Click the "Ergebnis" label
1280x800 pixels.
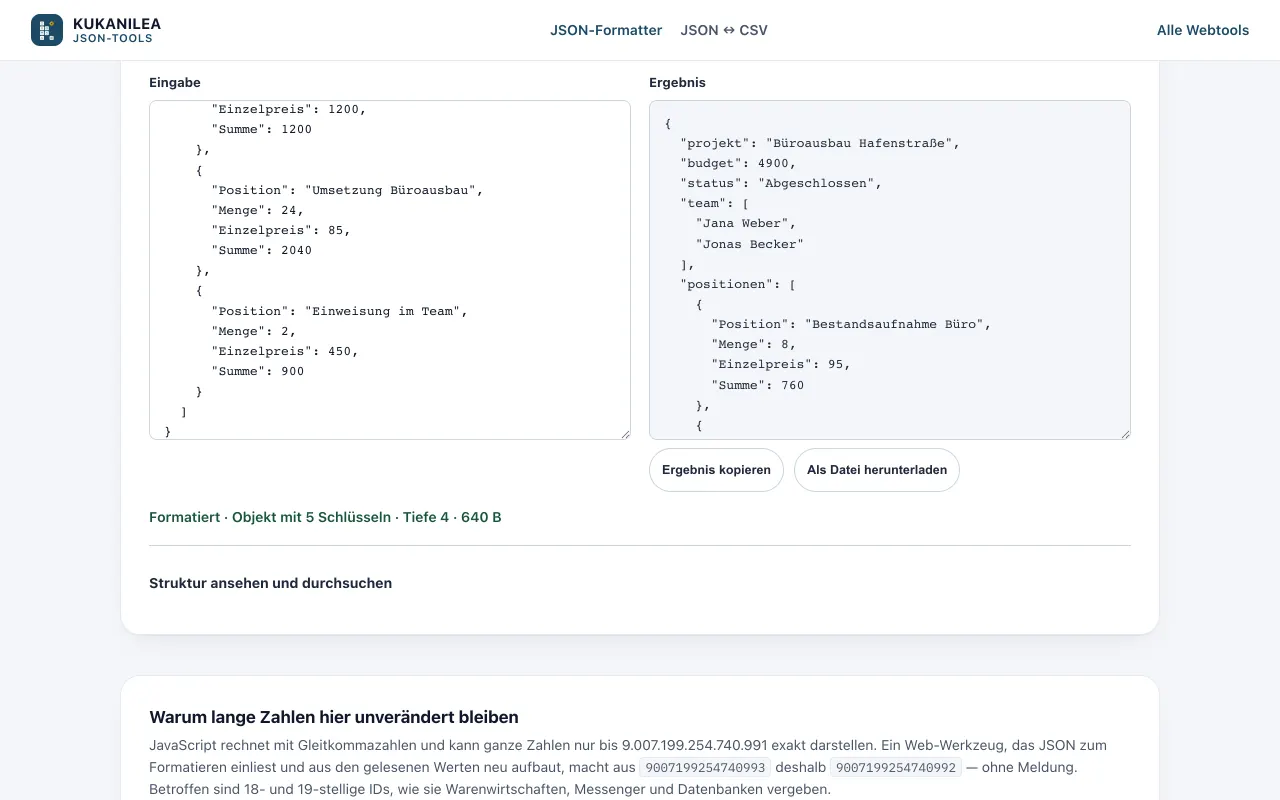(677, 83)
